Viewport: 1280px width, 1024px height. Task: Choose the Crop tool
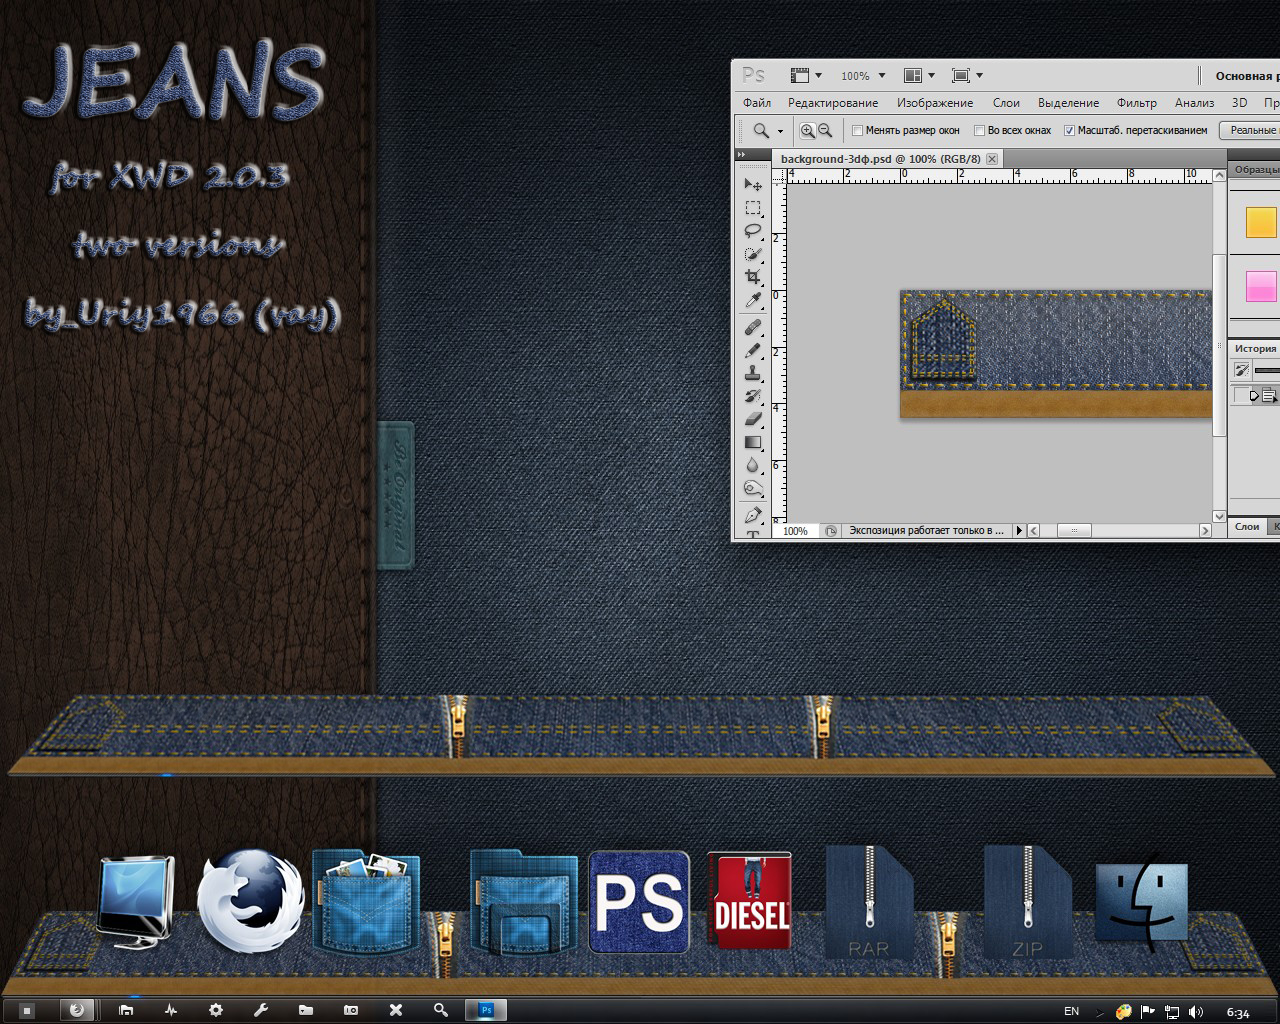tap(753, 277)
